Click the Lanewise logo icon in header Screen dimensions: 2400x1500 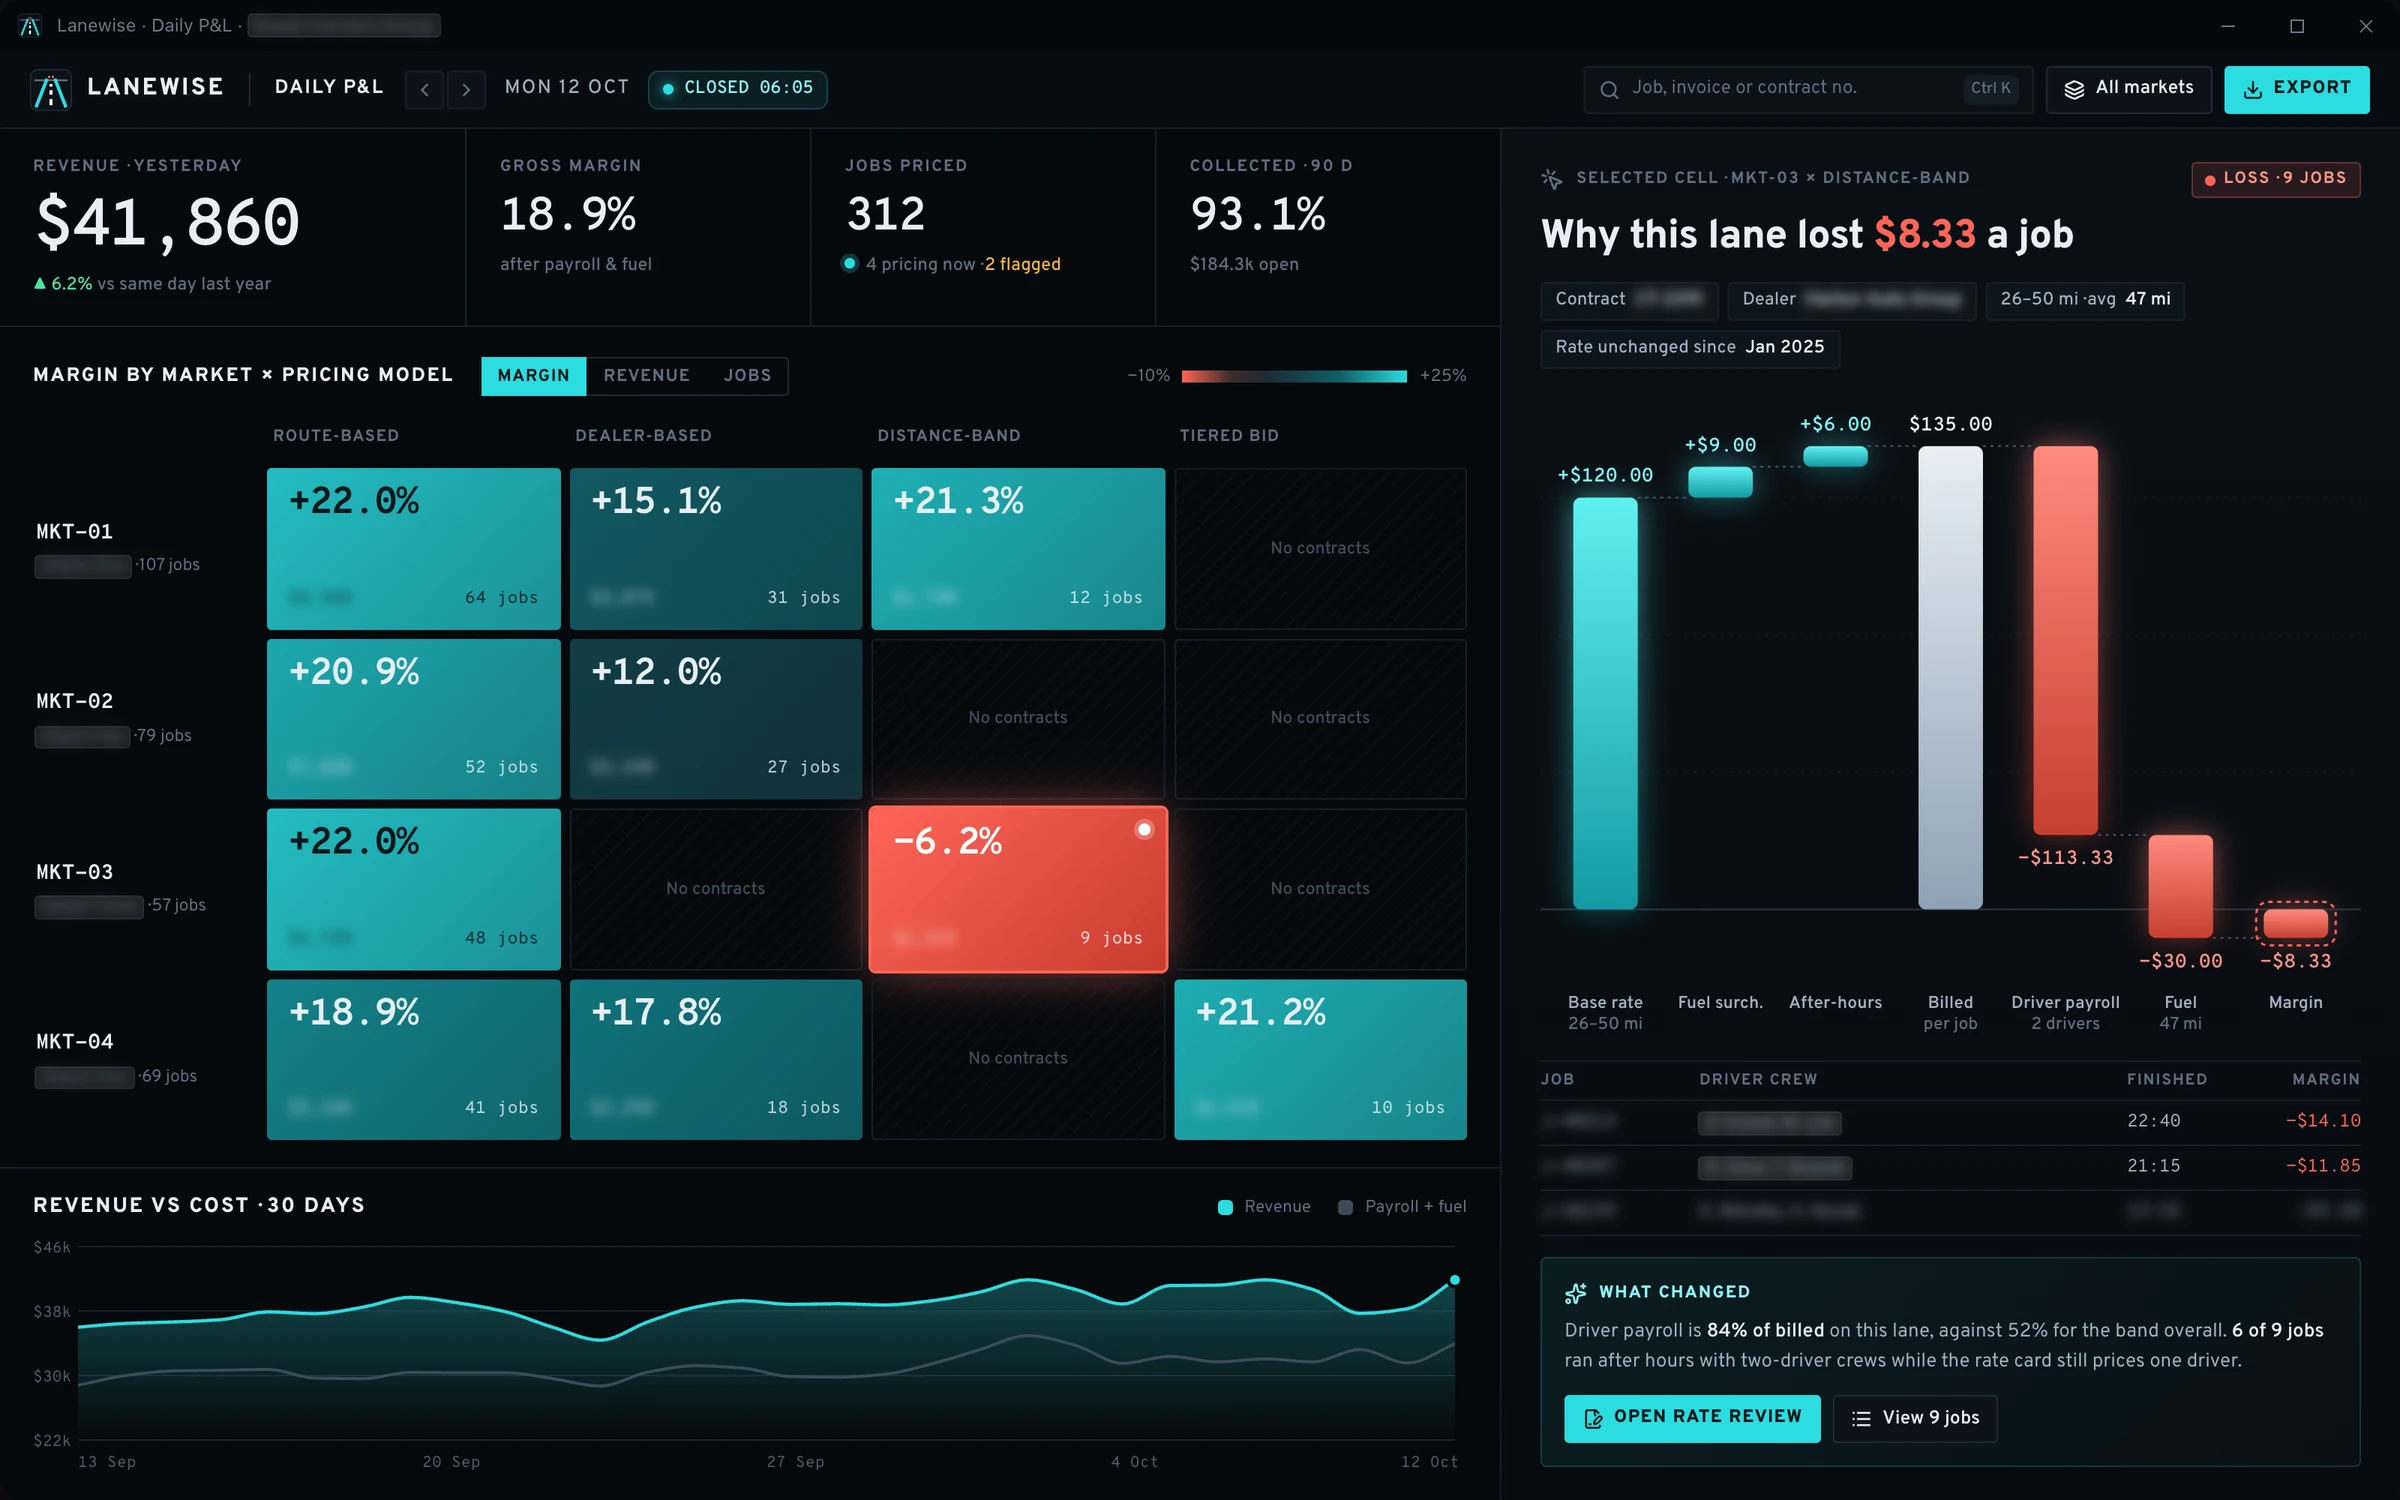pyautogui.click(x=50, y=89)
